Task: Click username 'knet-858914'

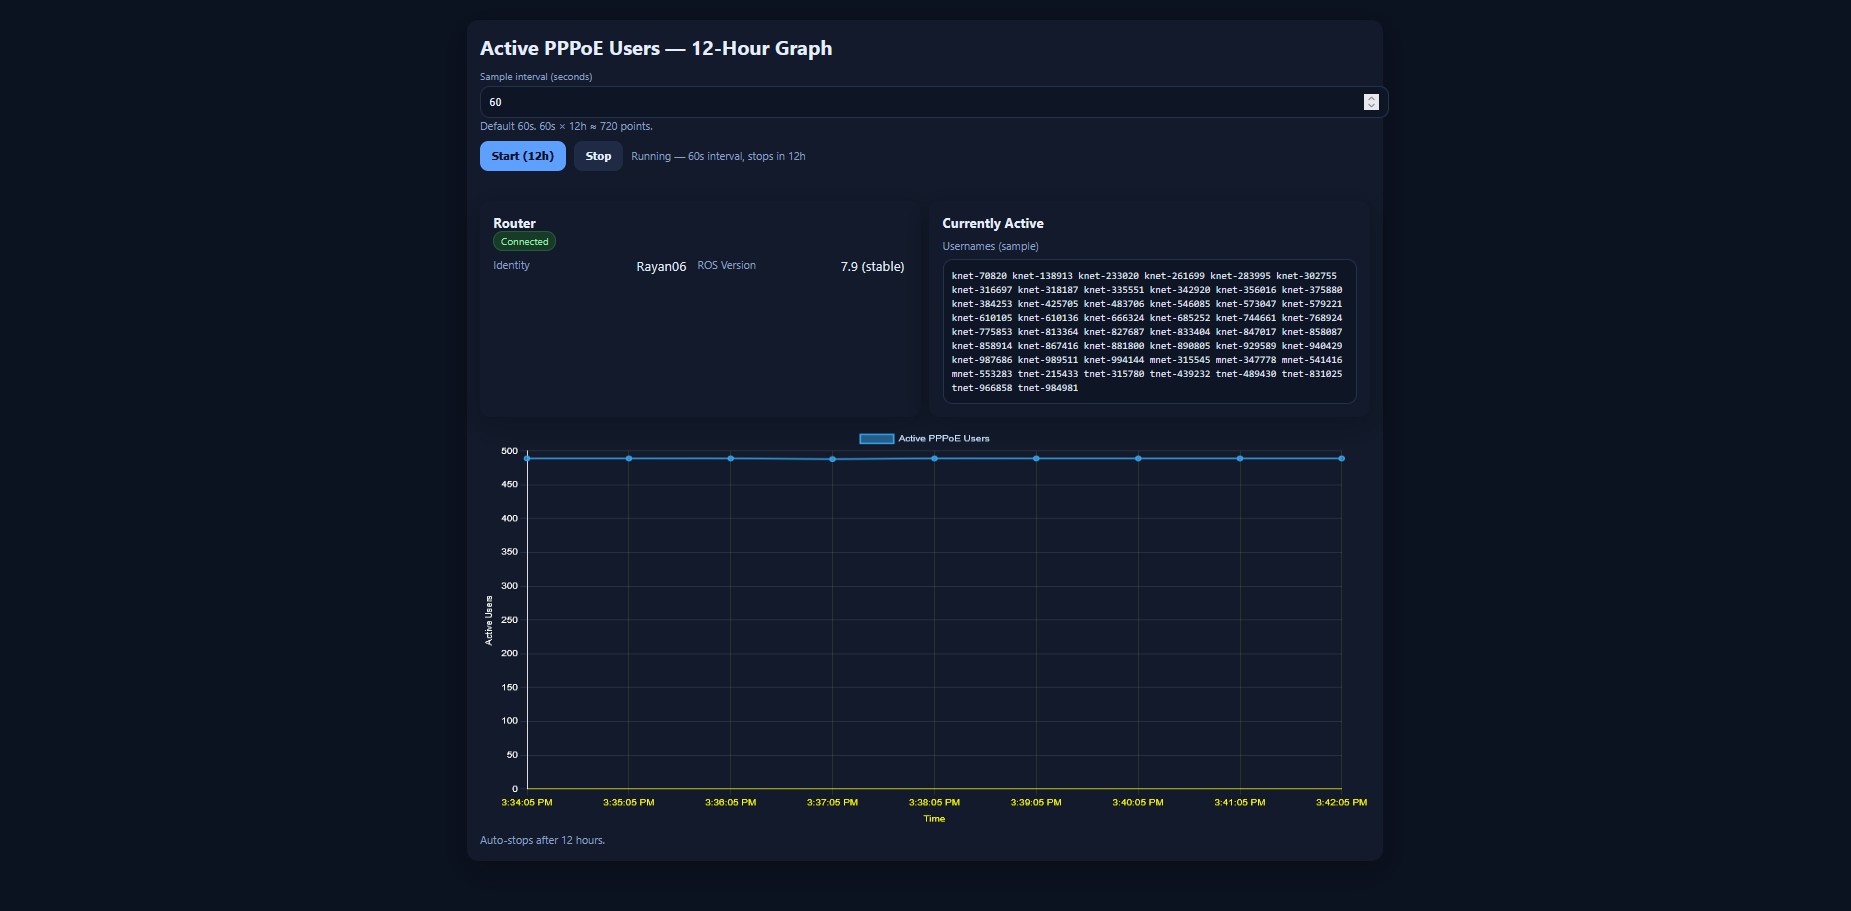Action: tap(982, 346)
